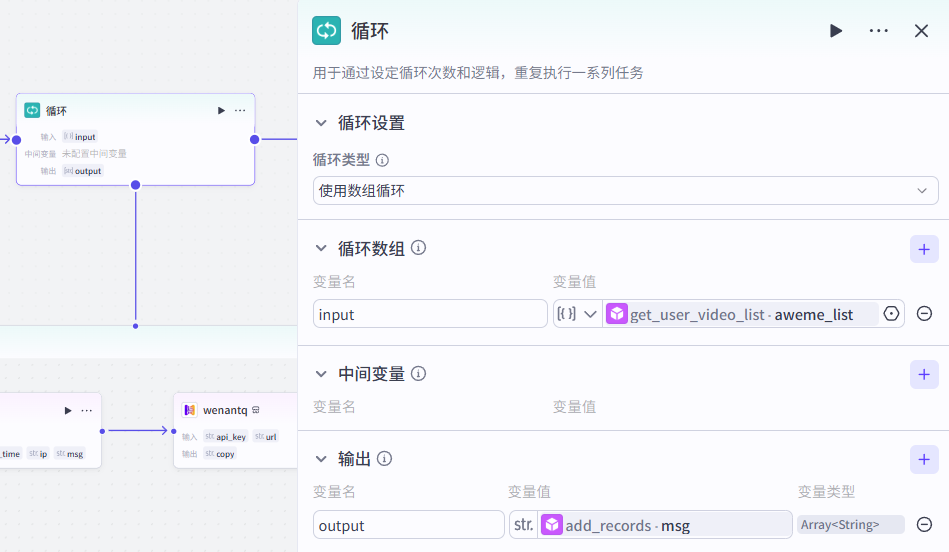This screenshot has width=949, height=552.
Task: Click the ip tag on lower-left node
Action: point(38,454)
